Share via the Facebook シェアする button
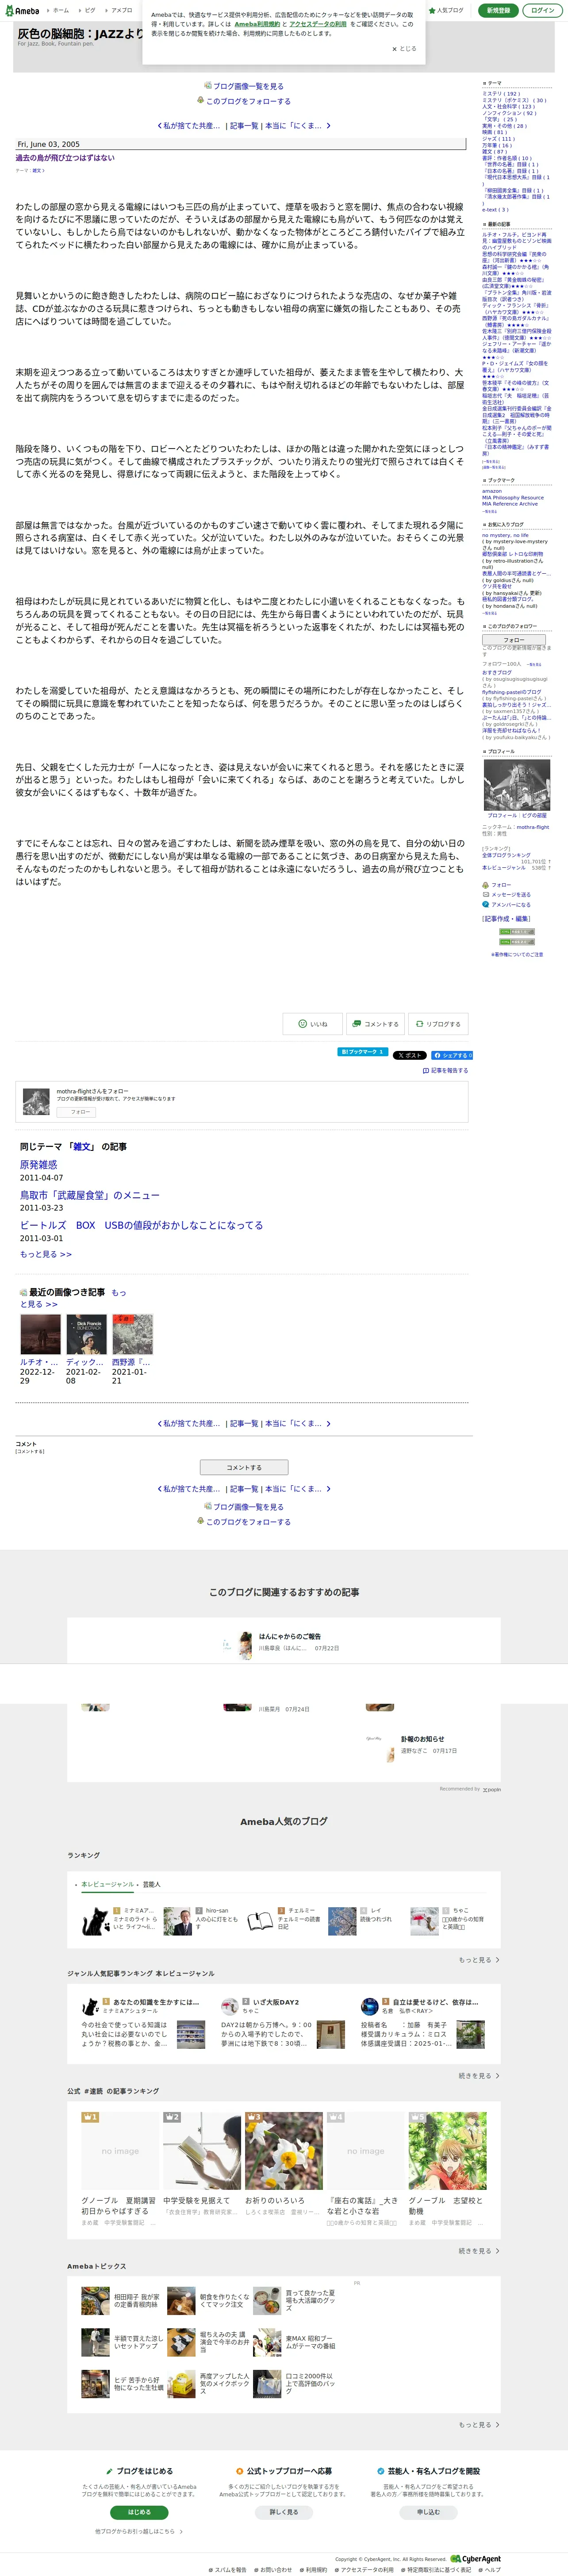 [452, 1055]
